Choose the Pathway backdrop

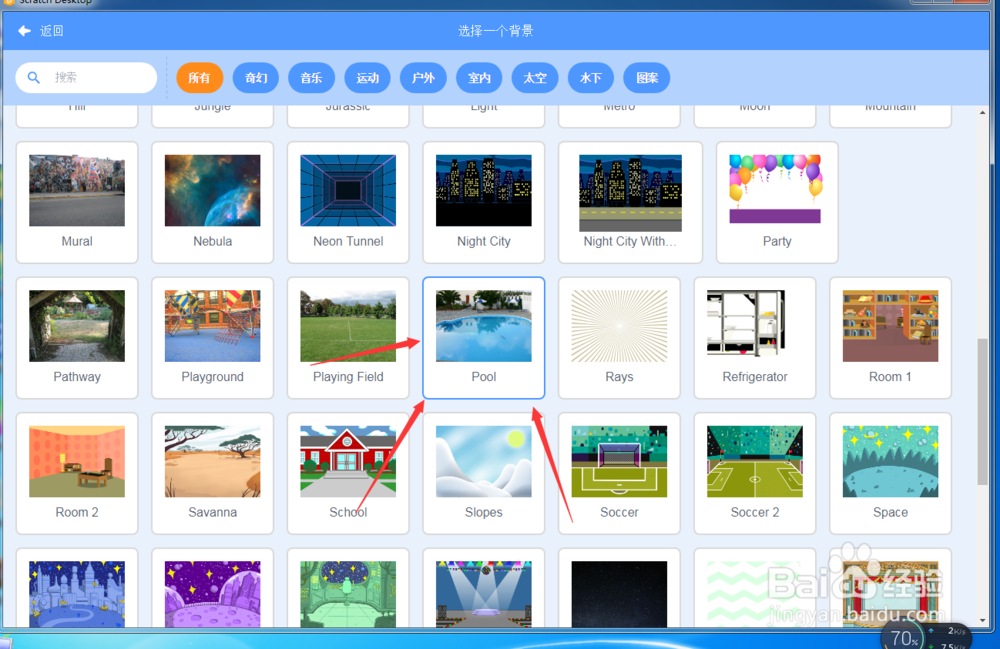coord(77,338)
